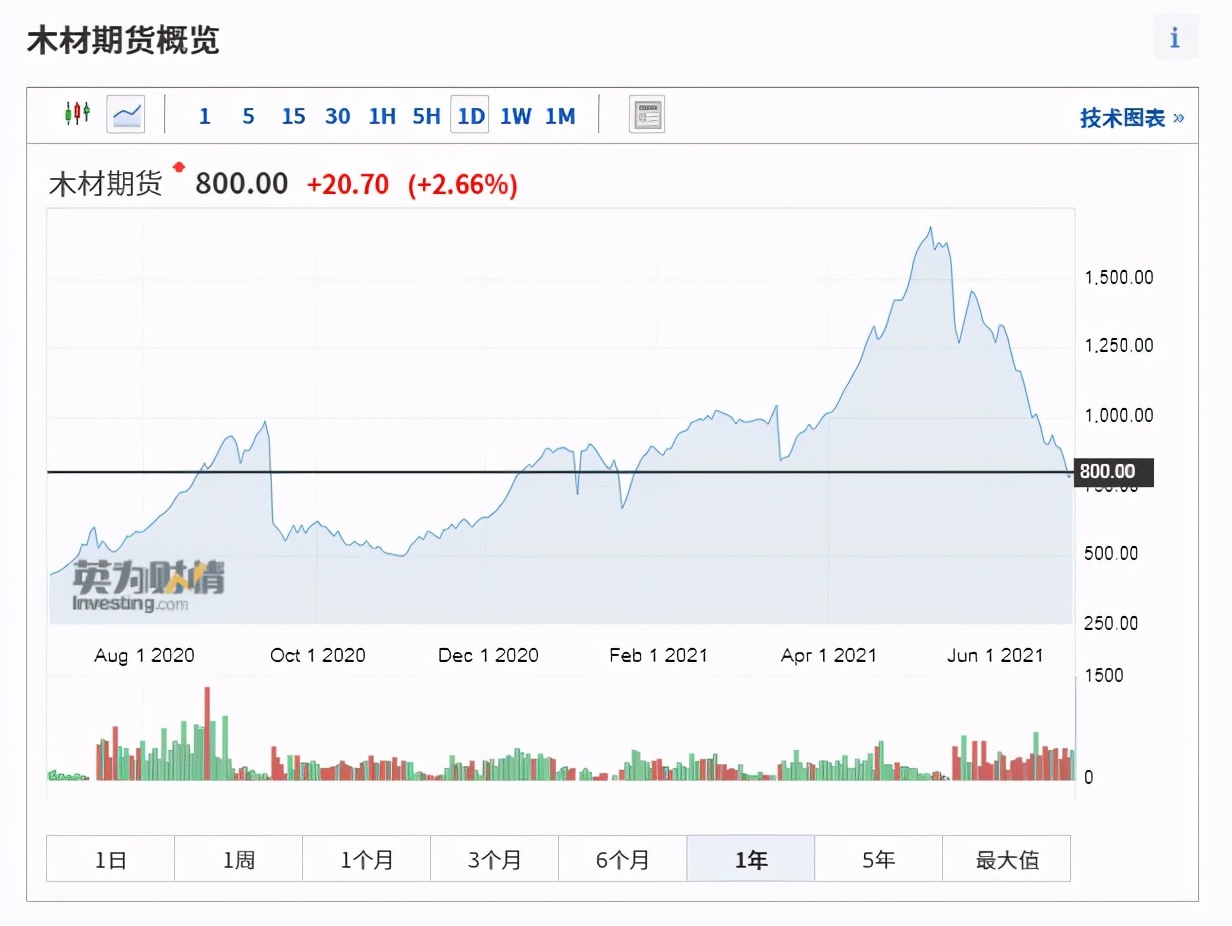
Task: Select the 1D timeframe
Action: [470, 116]
